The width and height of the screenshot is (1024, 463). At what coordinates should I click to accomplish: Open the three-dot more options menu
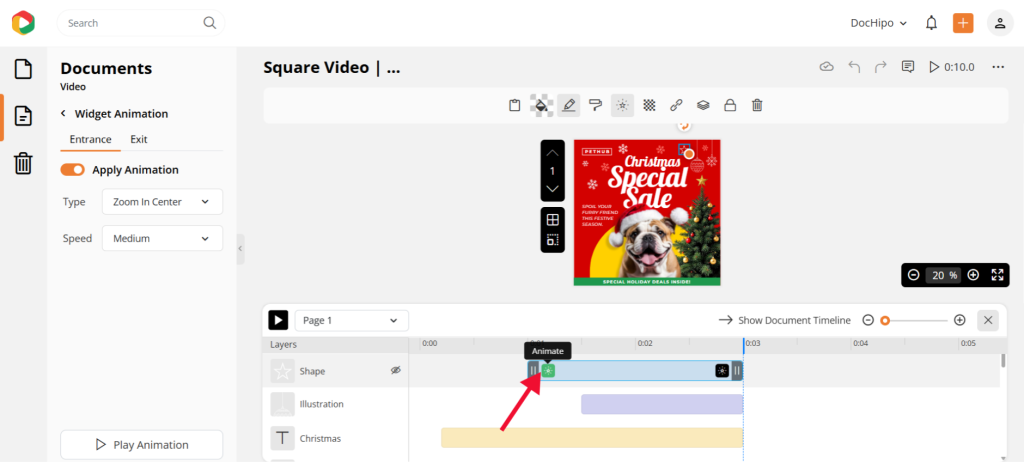coord(997,67)
